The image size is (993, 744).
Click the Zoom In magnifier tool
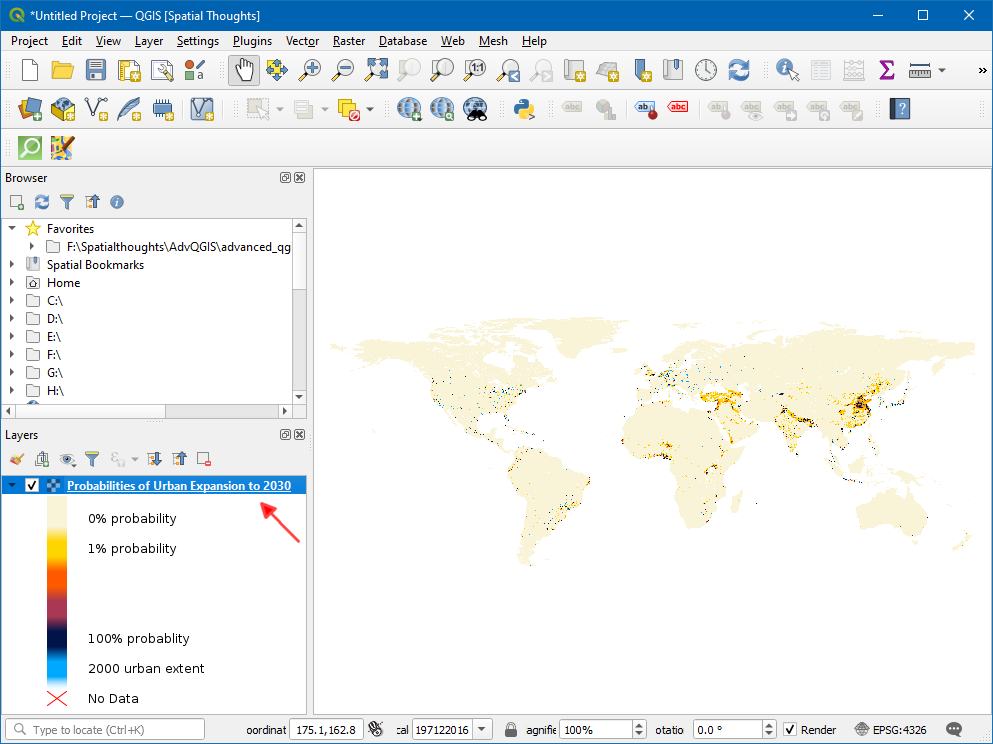[x=311, y=70]
